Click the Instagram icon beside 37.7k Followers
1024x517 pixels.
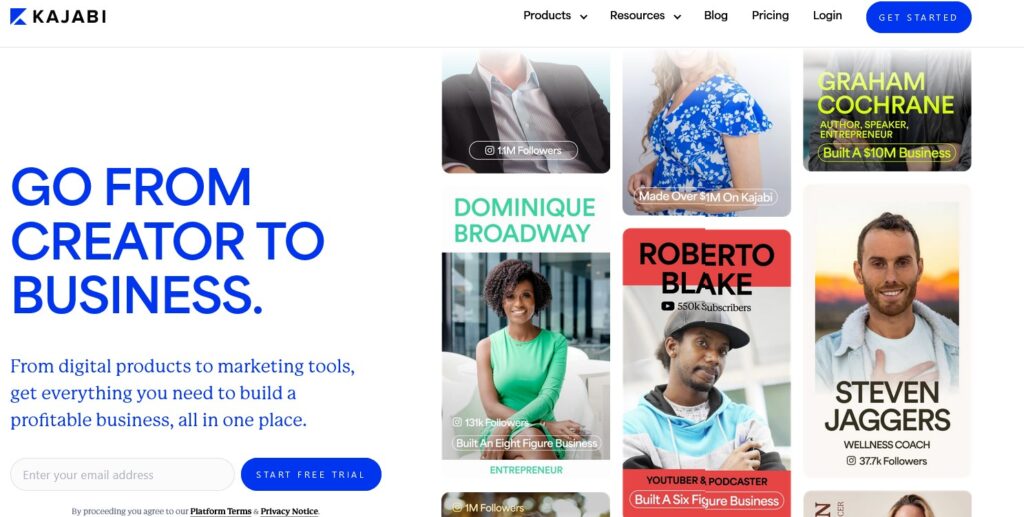pos(851,460)
